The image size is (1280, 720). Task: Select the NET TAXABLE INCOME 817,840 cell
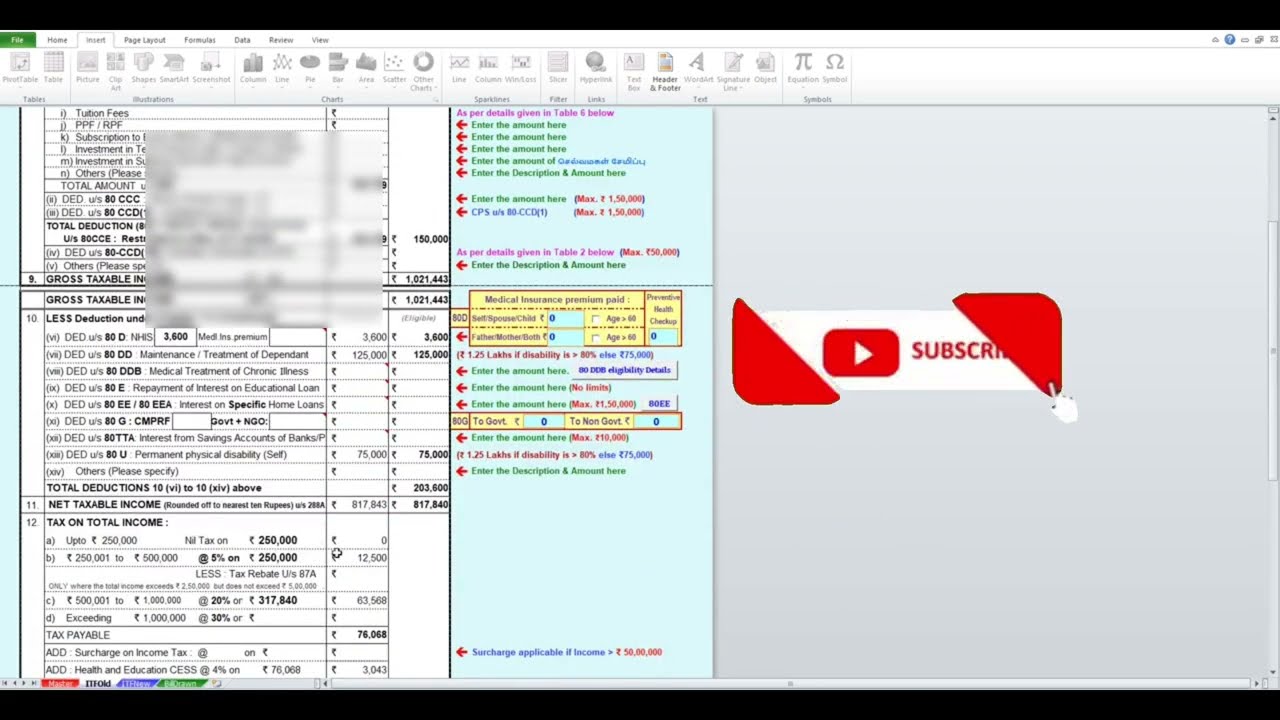pyautogui.click(x=419, y=505)
